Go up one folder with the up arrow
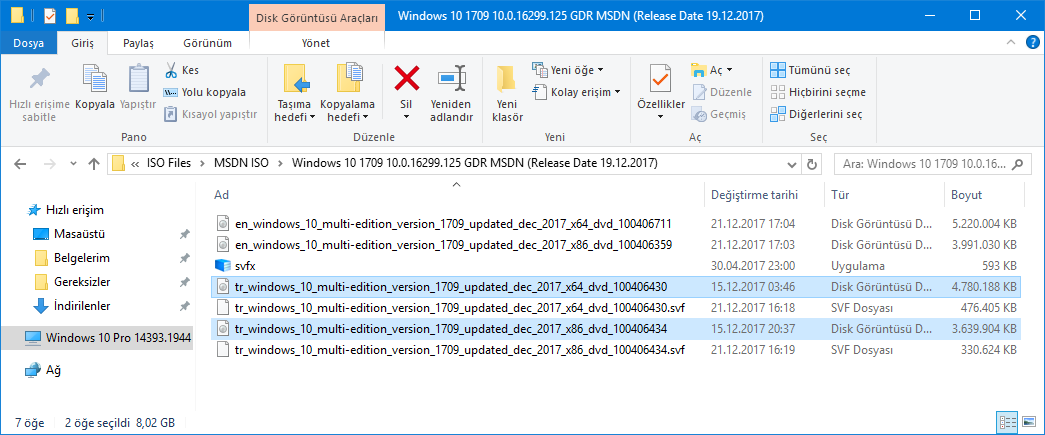The width and height of the screenshot is (1045, 435). click(x=94, y=164)
